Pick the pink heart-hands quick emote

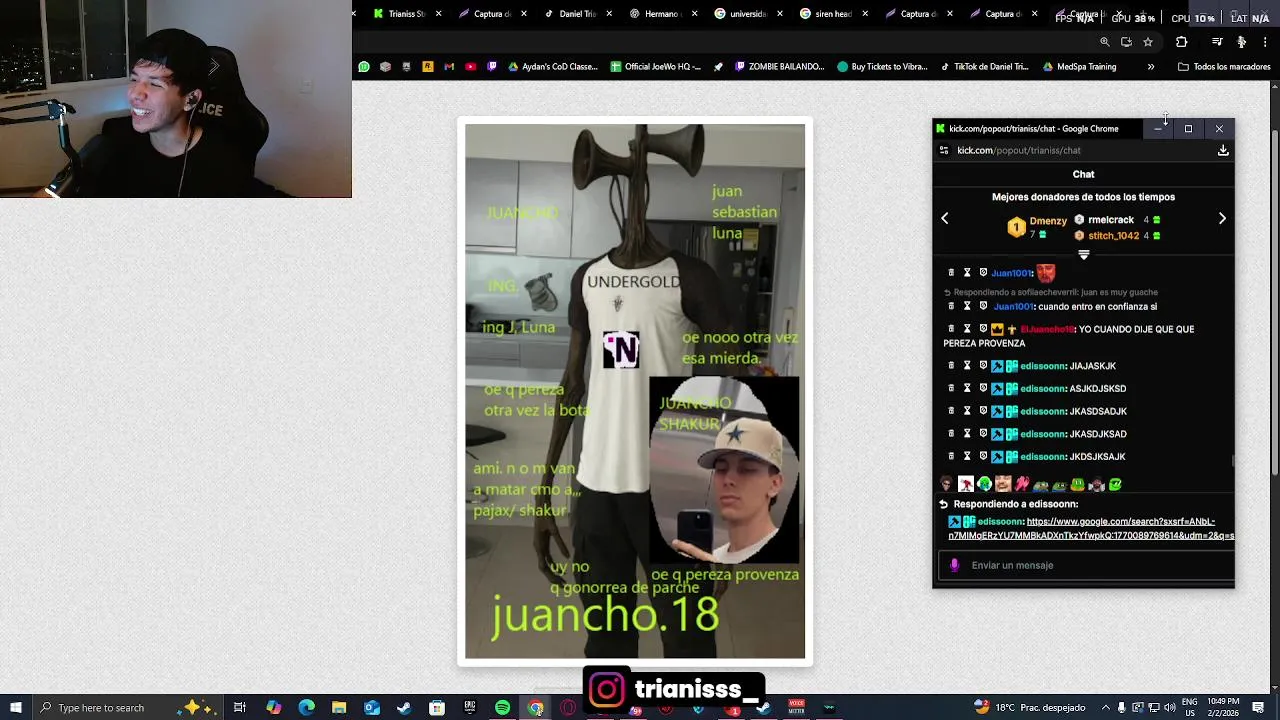pyautogui.click(x=1022, y=485)
